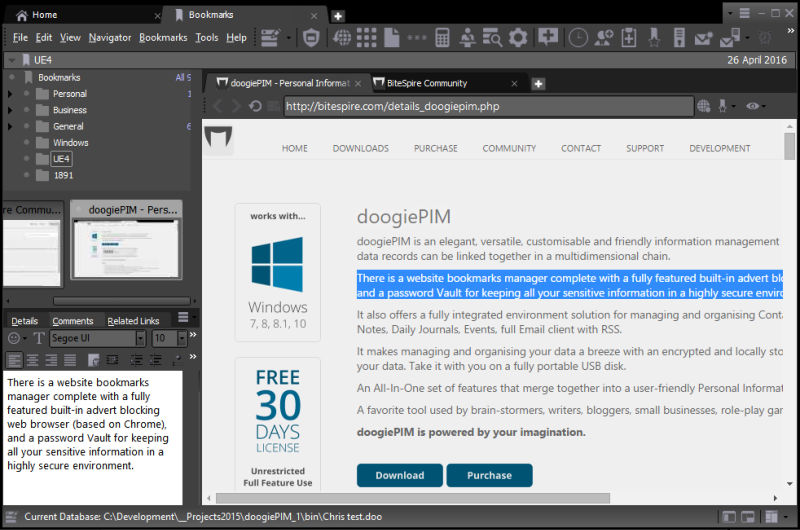Open the SUPPORT link in site navigation

[645, 148]
